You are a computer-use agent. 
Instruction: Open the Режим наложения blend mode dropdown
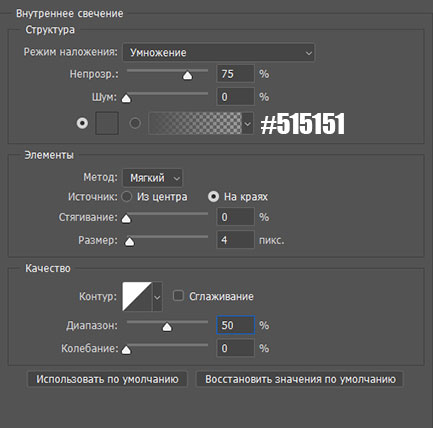point(219,52)
